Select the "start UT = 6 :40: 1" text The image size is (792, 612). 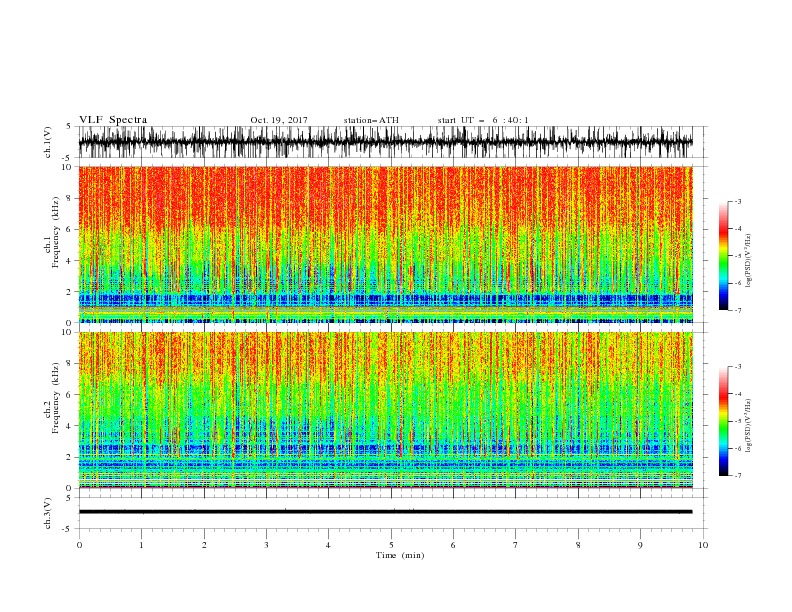(483, 120)
